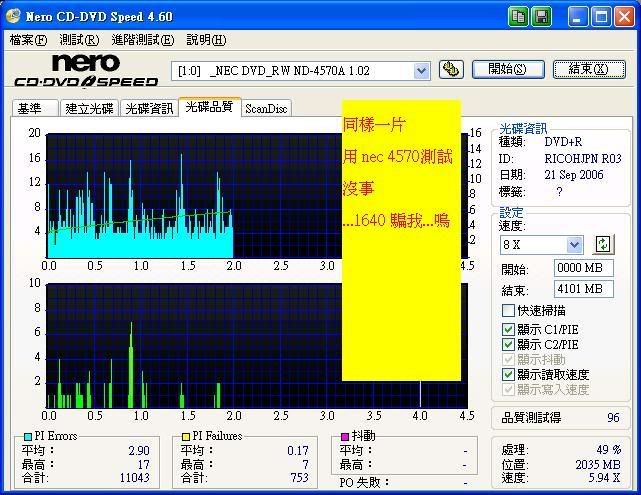
Task: Click the green refresh speed icon
Action: point(604,244)
